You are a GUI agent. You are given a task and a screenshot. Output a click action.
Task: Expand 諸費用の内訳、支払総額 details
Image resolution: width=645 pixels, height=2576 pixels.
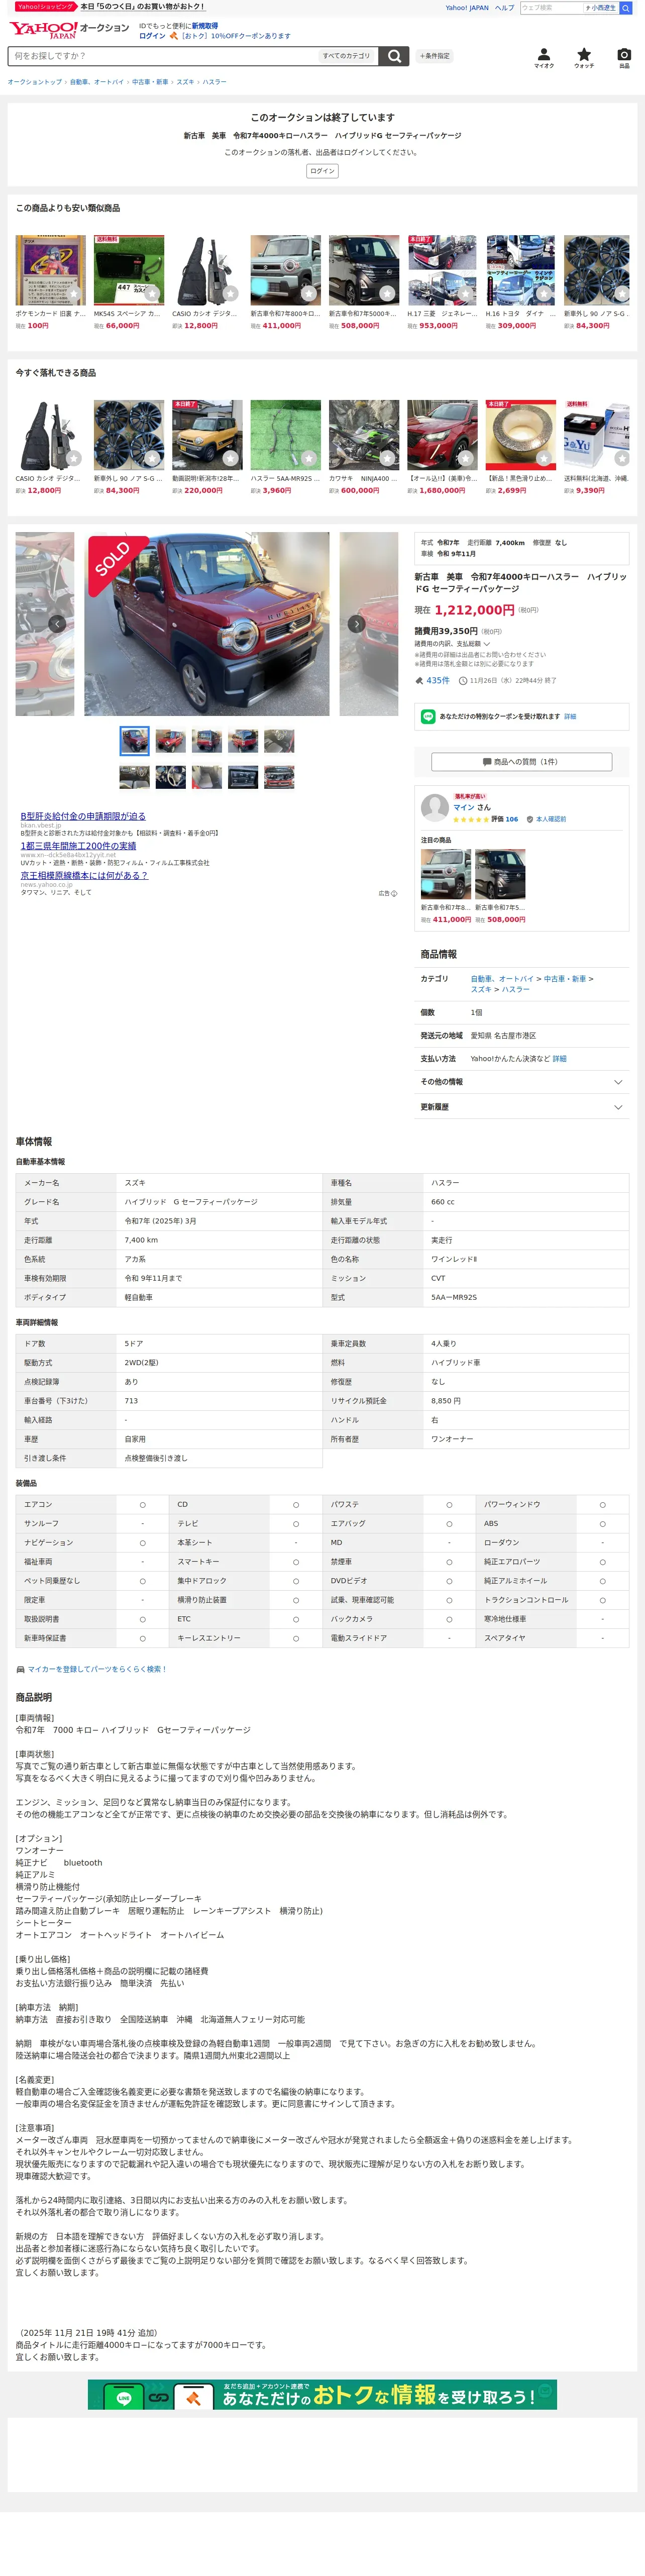point(452,644)
